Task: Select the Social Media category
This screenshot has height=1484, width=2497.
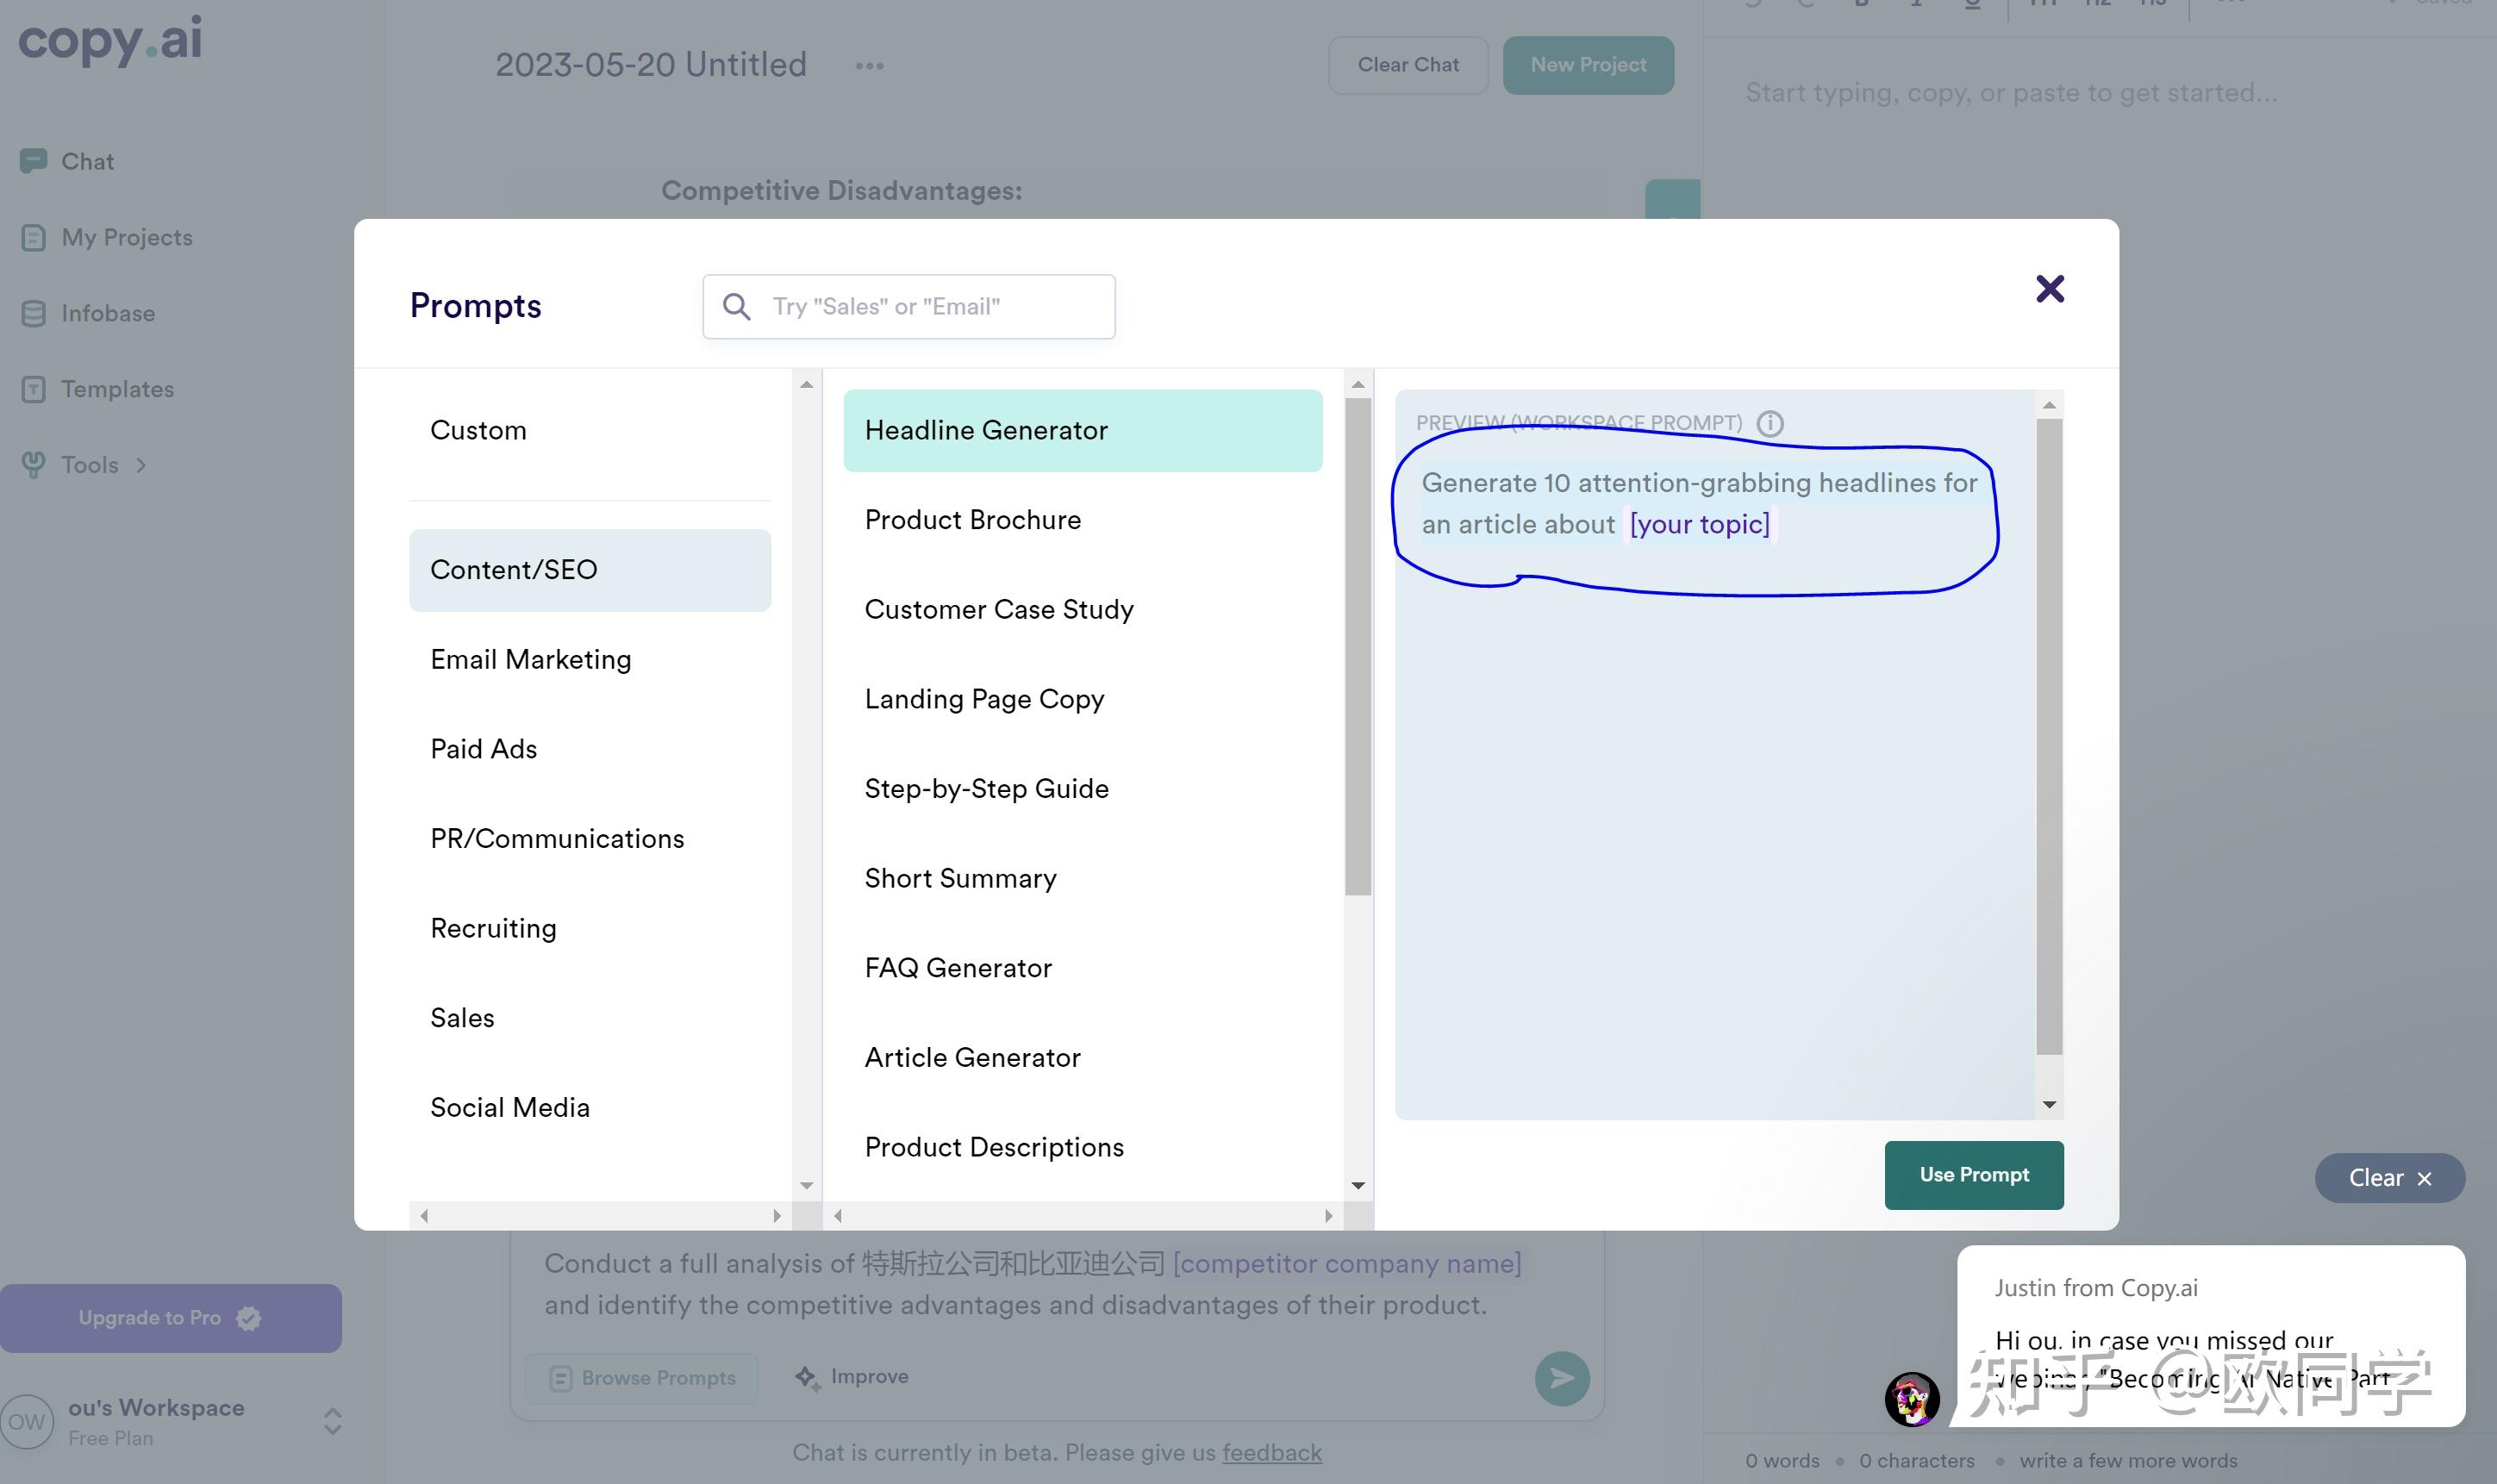Action: tap(509, 1108)
